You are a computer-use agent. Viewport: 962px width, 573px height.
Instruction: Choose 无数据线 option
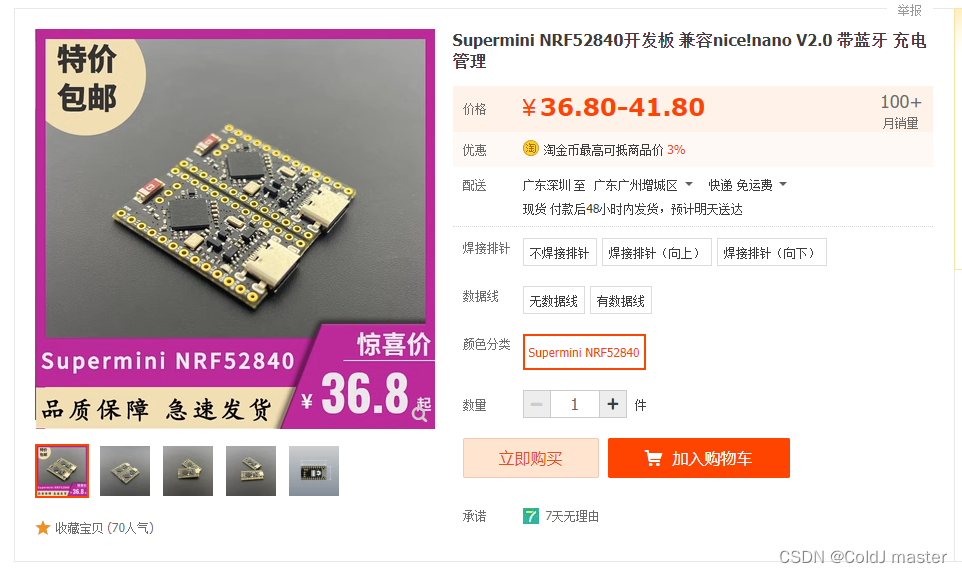(553, 300)
